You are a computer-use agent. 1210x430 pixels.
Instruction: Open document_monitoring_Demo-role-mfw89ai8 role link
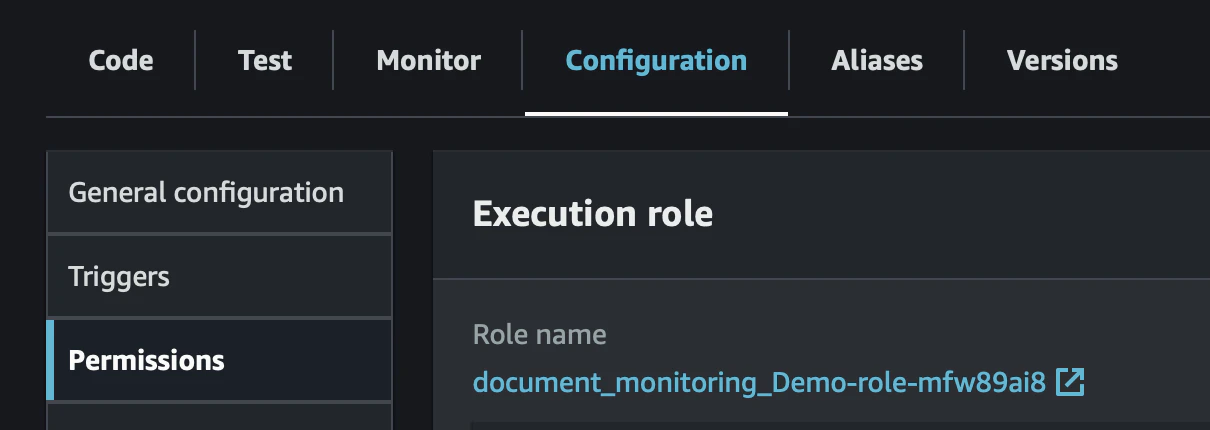[x=759, y=382]
